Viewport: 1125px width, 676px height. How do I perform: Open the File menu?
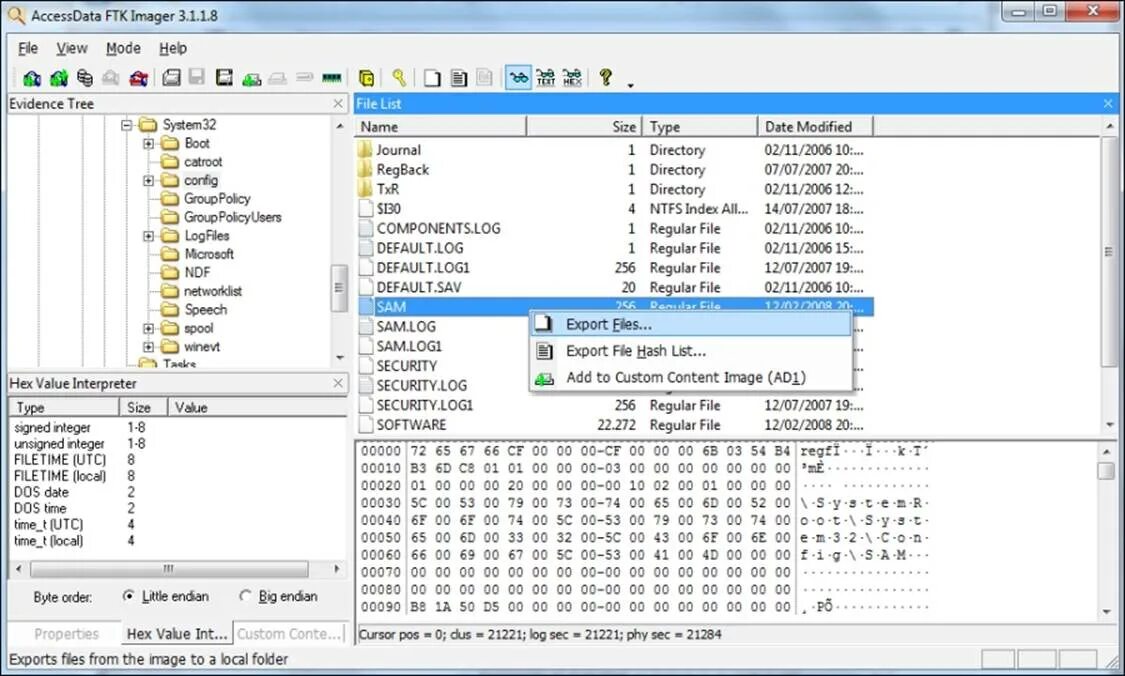(28, 48)
